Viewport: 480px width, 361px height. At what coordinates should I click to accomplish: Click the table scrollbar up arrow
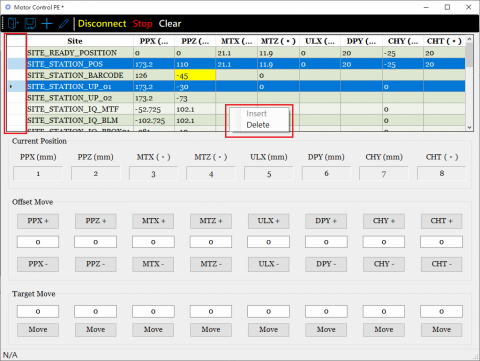click(469, 39)
